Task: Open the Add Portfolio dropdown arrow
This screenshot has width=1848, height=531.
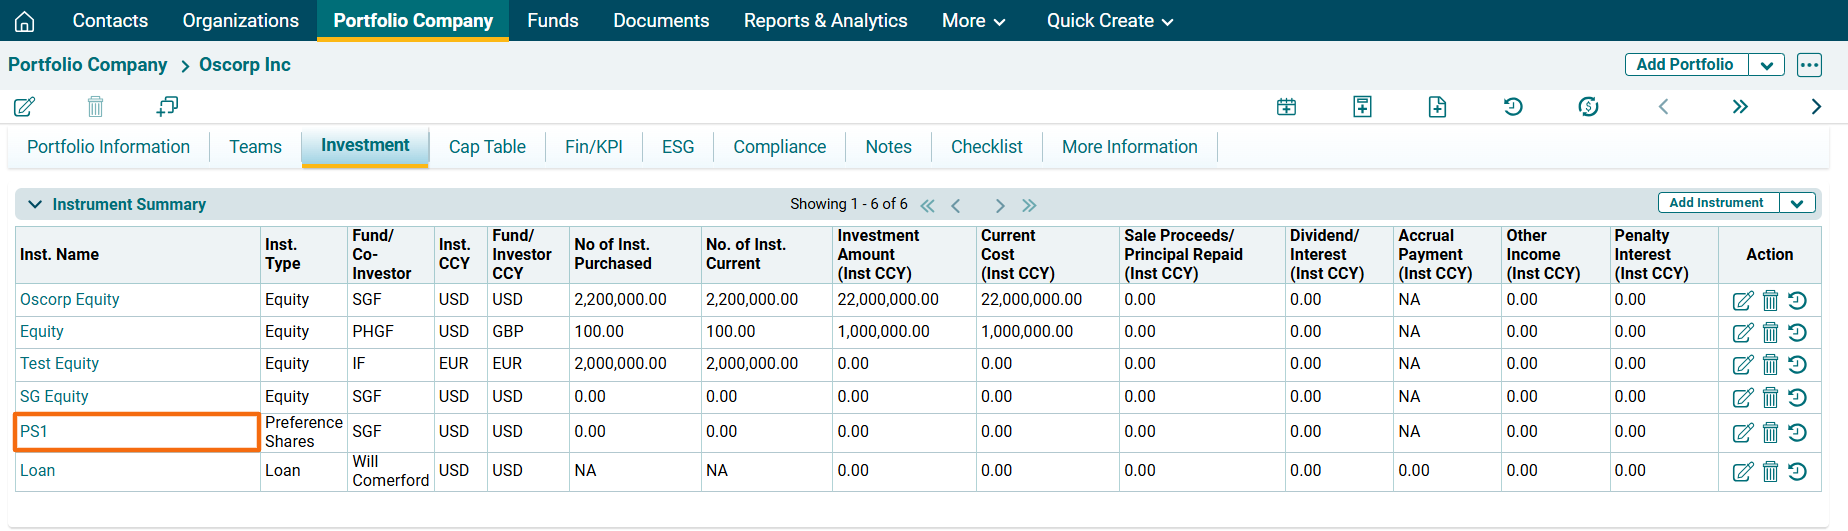Action: click(x=1767, y=65)
